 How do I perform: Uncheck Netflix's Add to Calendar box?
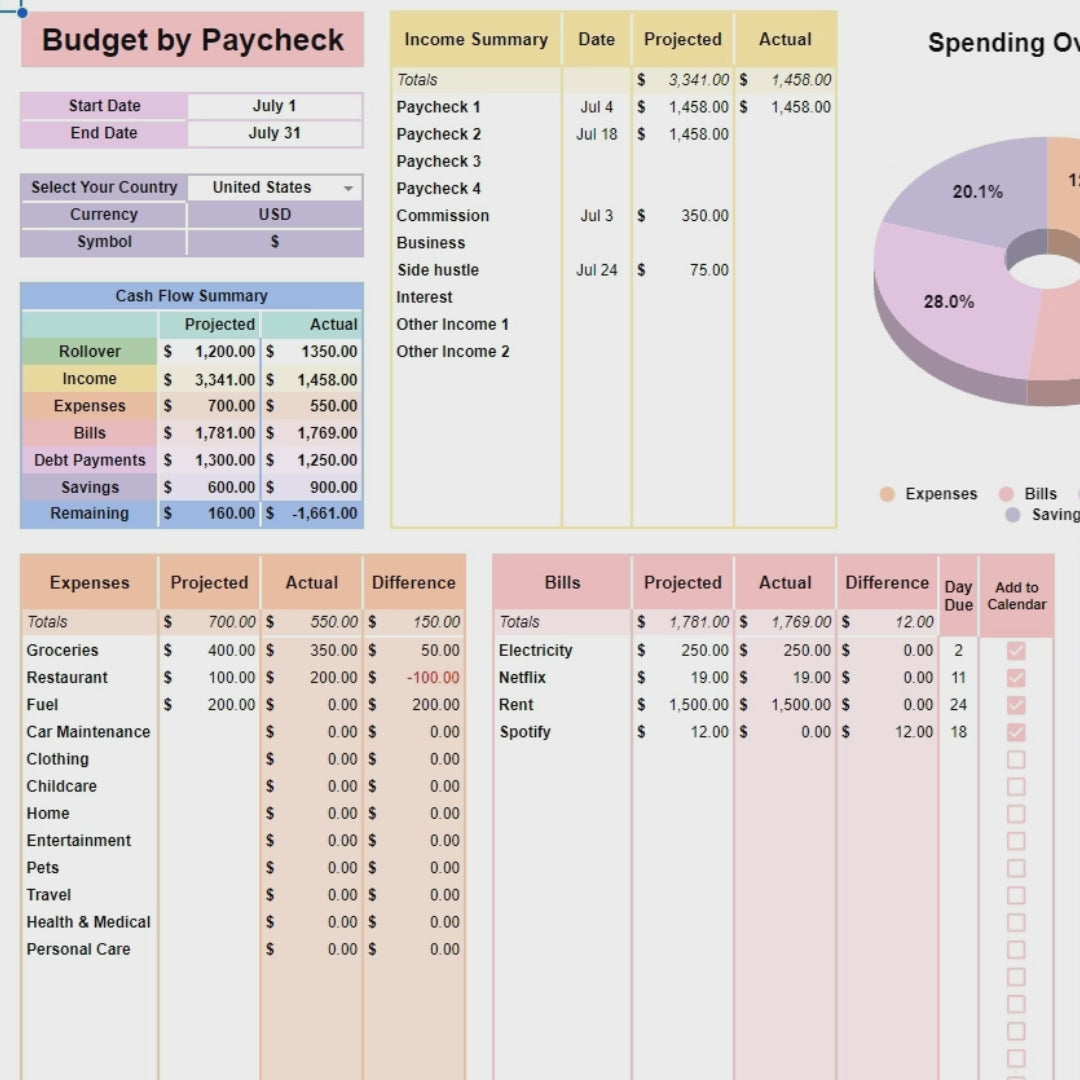pos(1016,677)
